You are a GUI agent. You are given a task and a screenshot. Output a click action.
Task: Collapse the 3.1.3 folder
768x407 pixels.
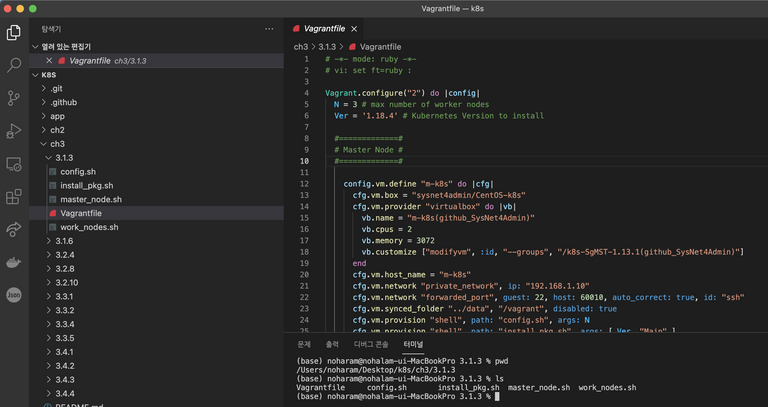click(48, 158)
